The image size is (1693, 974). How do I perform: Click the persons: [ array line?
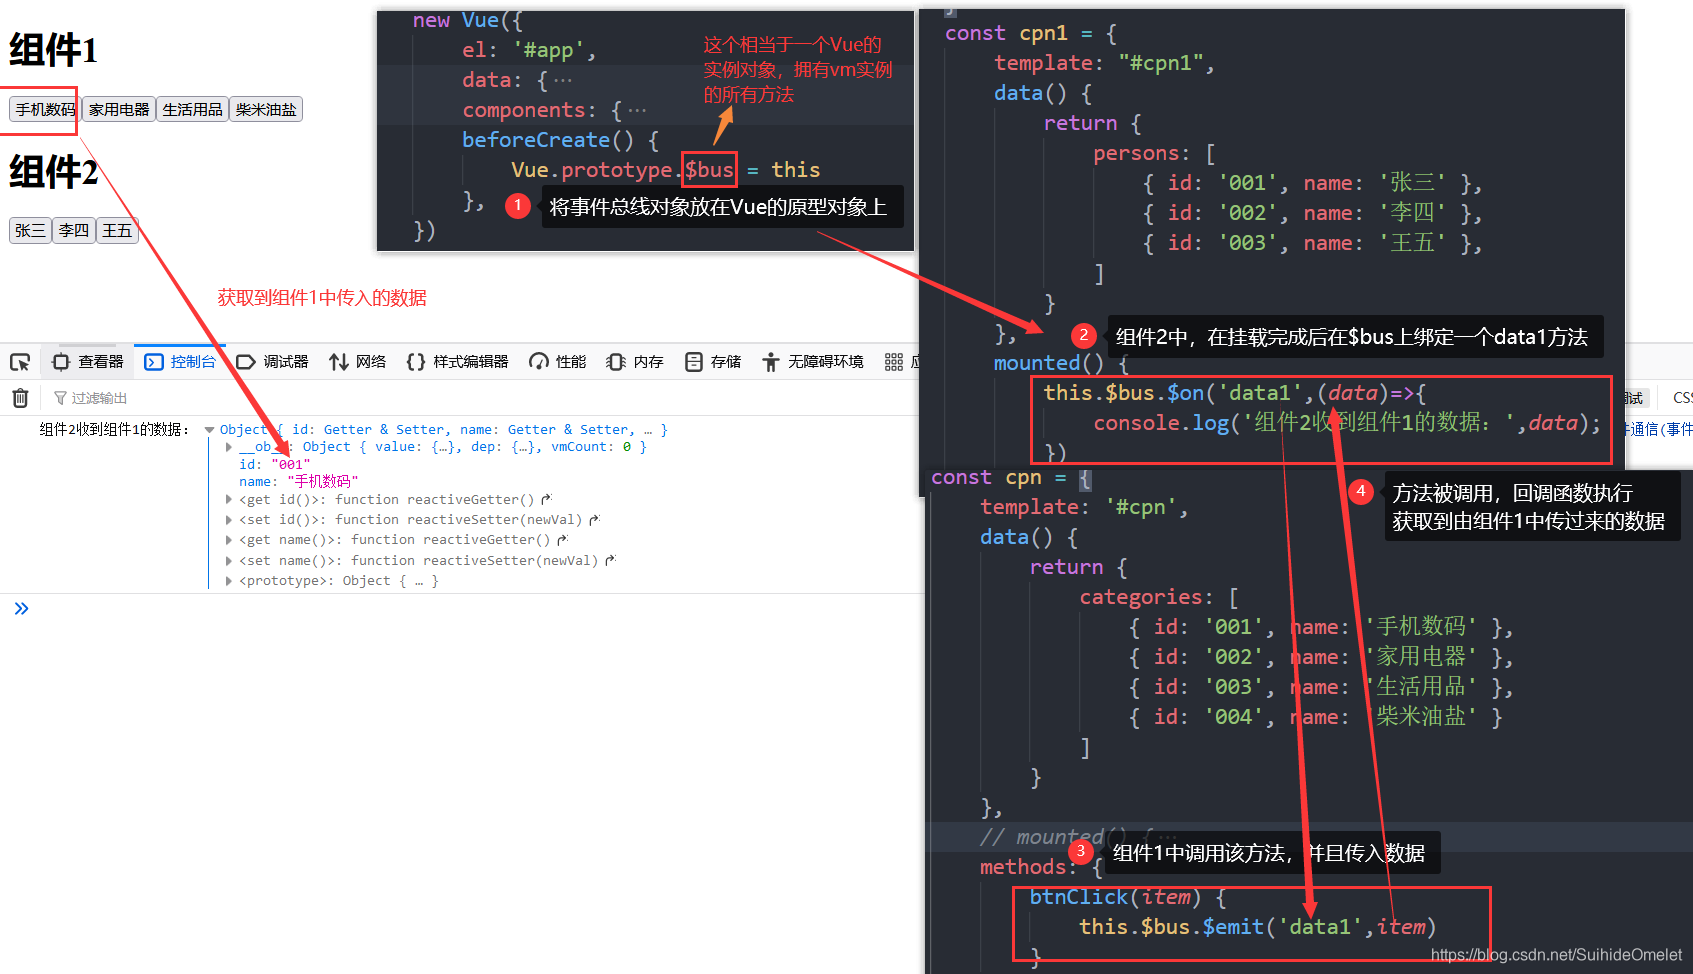(x=1154, y=153)
